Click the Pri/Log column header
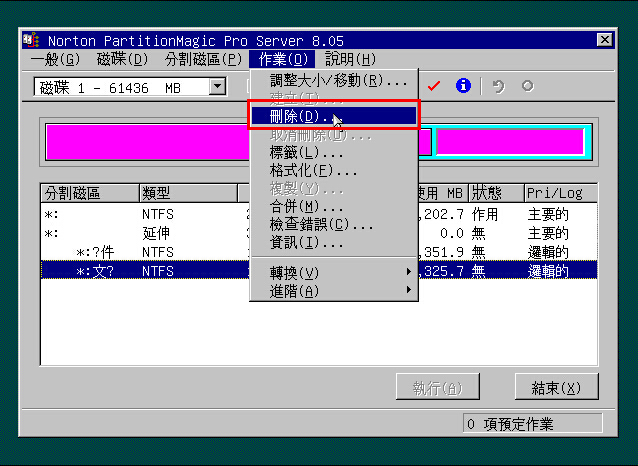Image resolution: width=638 pixels, height=466 pixels. point(561,193)
